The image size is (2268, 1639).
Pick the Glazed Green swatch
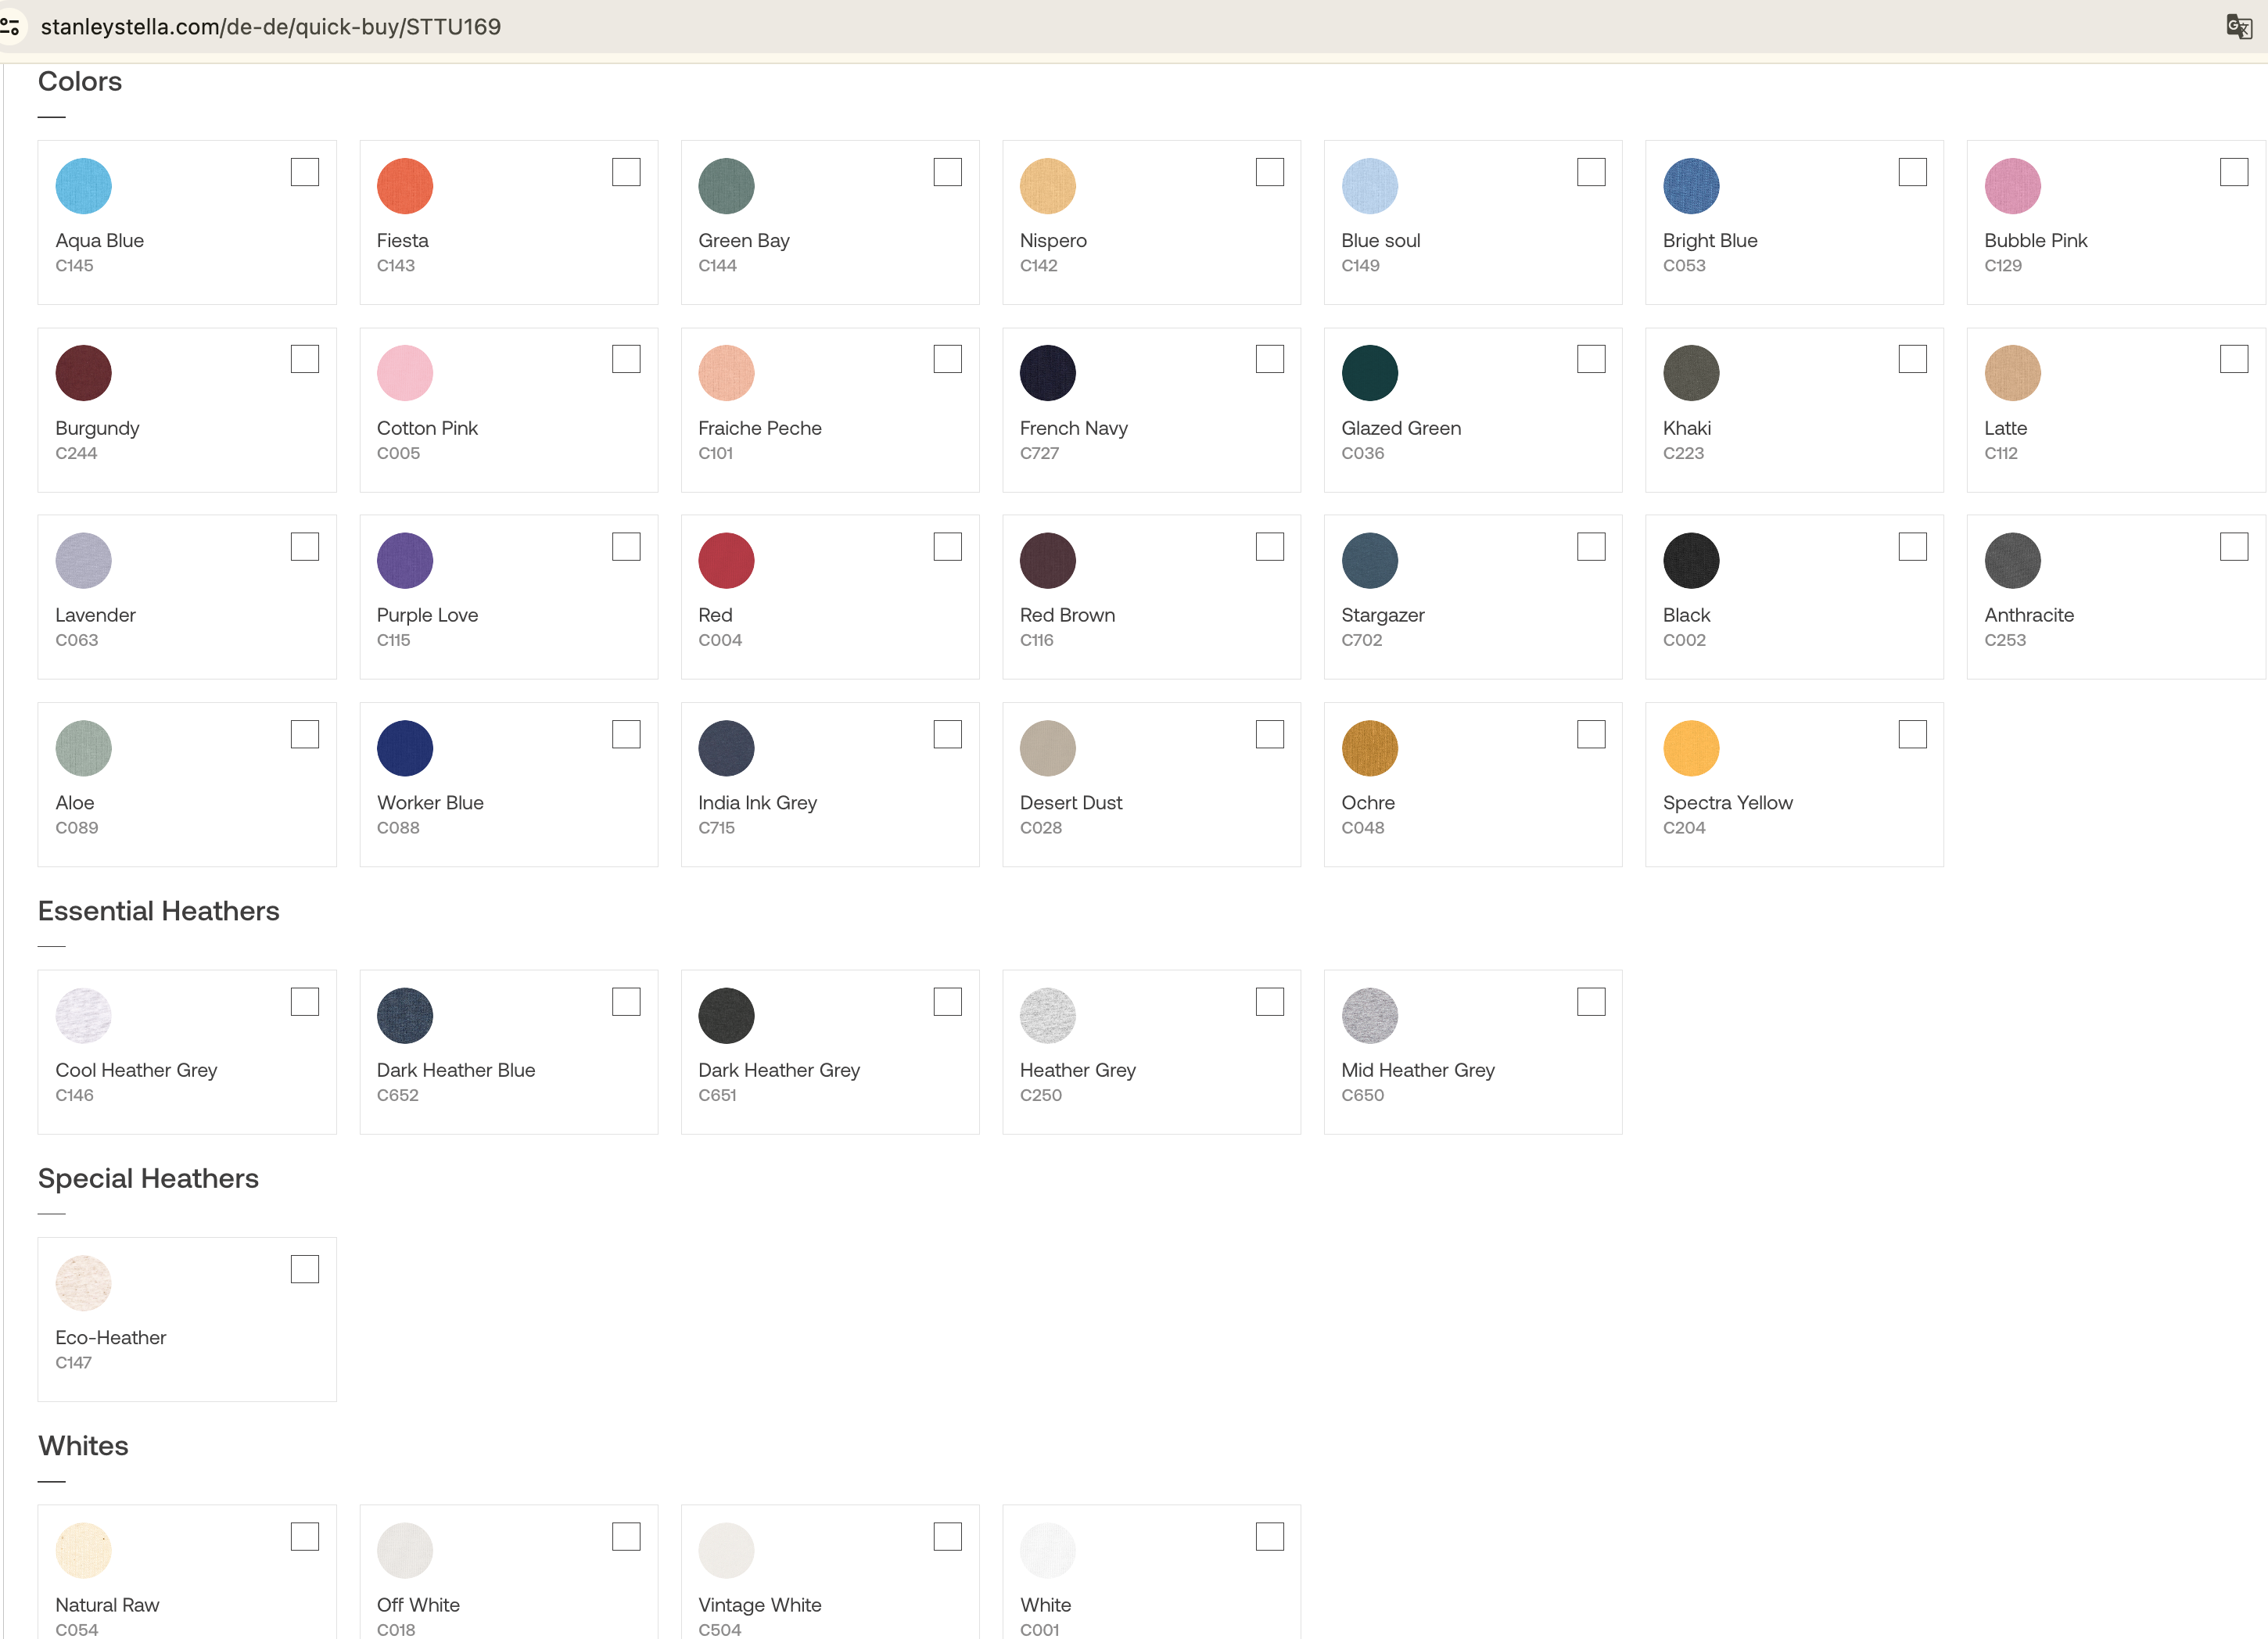[1369, 373]
